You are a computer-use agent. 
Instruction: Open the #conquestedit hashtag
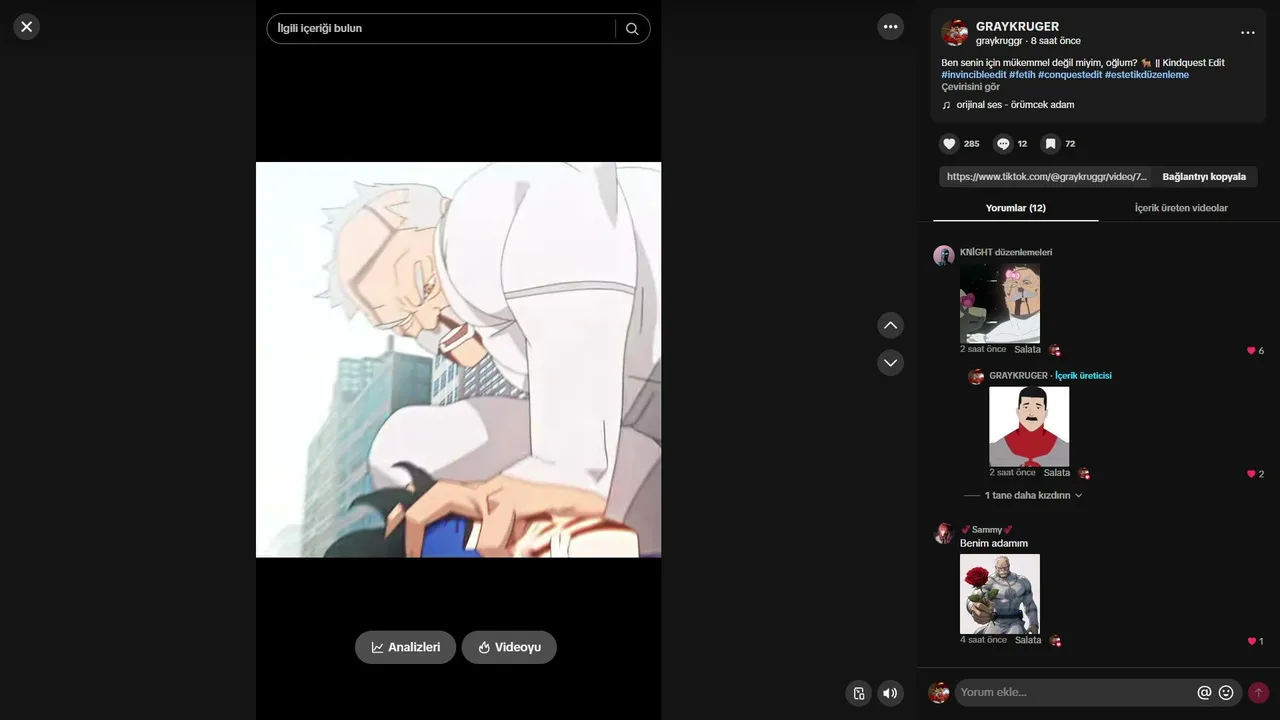point(1070,75)
